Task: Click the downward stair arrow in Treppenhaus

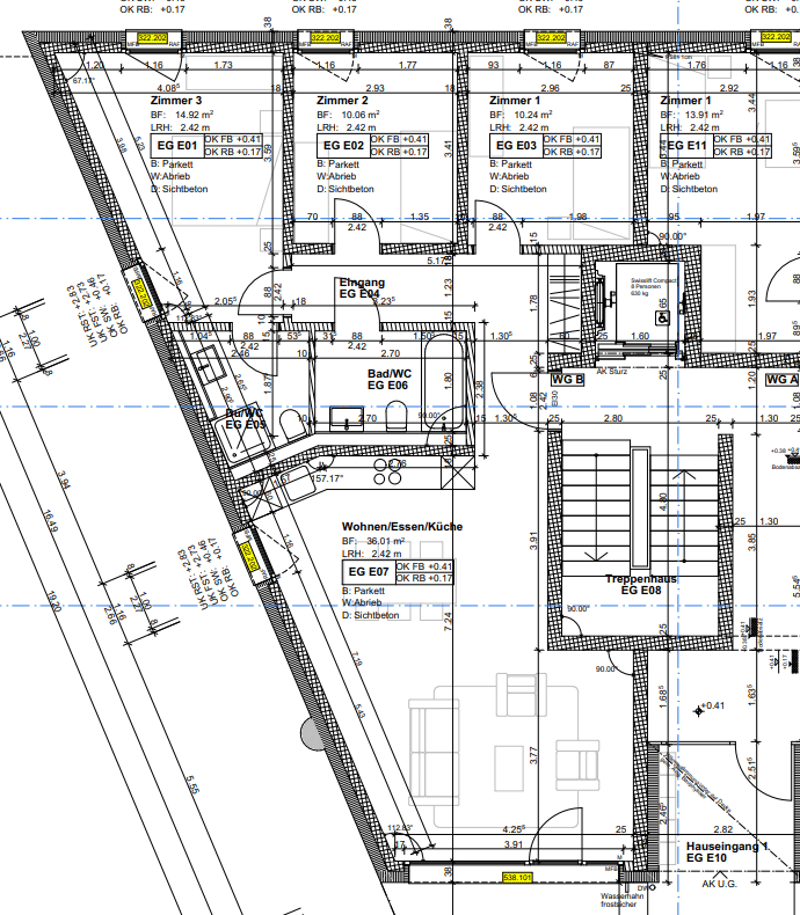Action: [596, 508]
